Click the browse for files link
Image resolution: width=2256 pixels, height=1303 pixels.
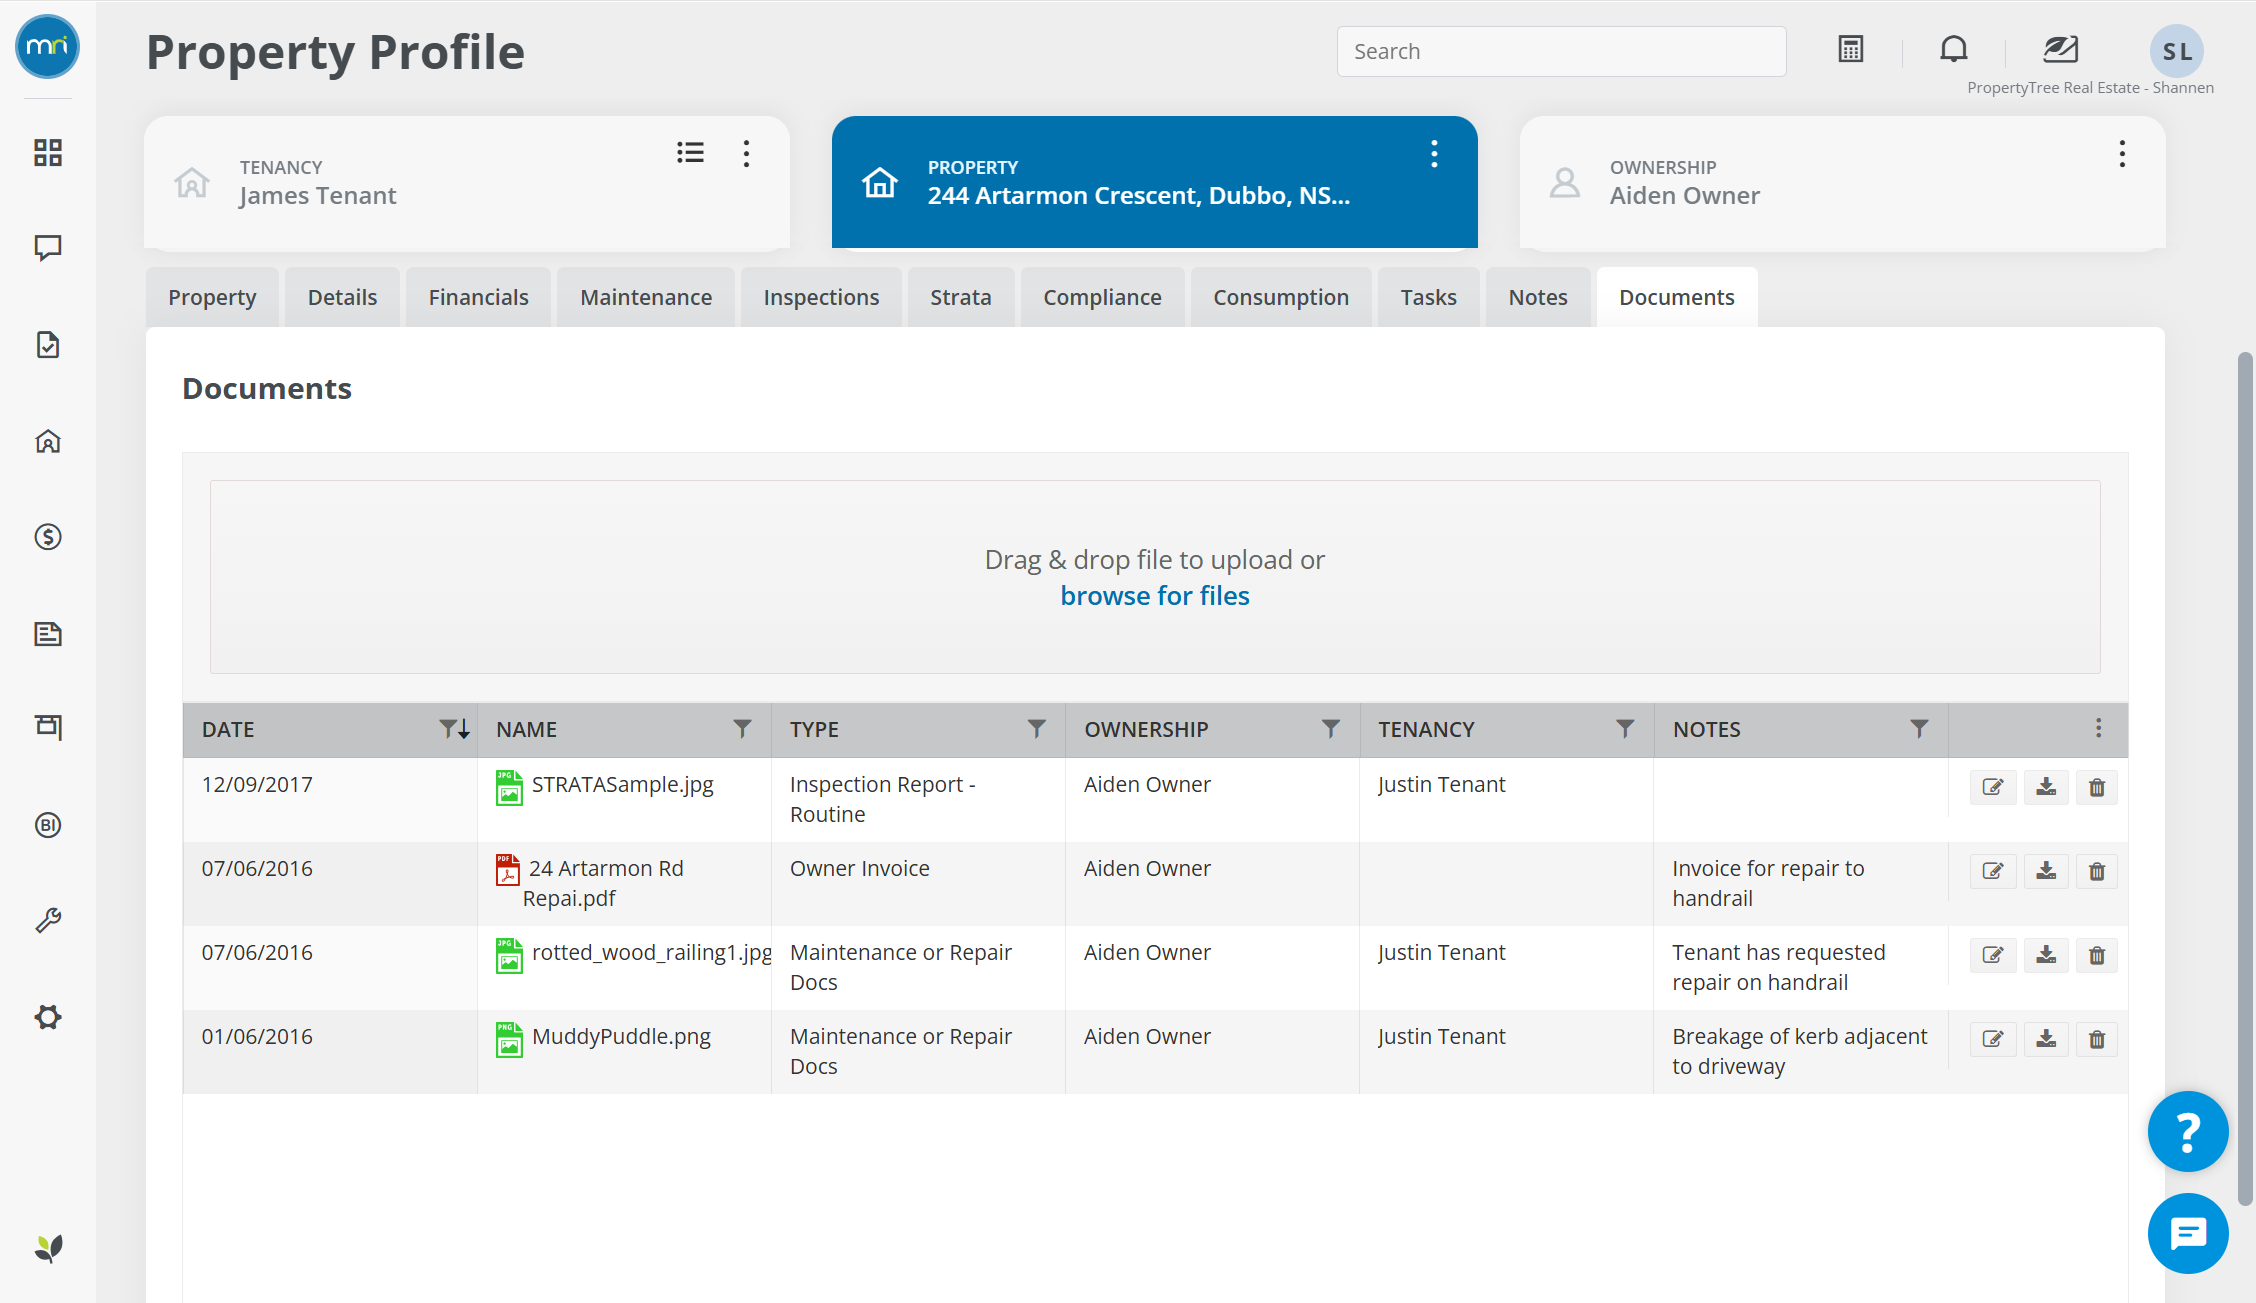coord(1154,596)
